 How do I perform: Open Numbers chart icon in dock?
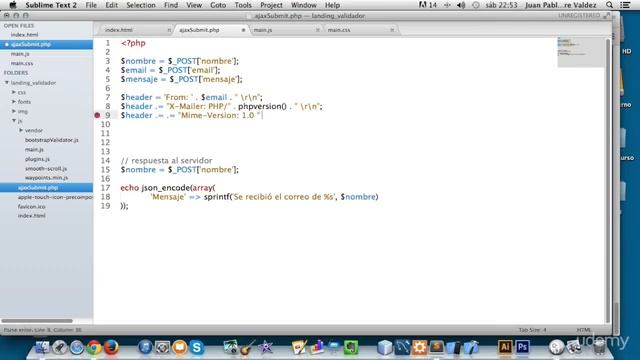click(x=317, y=347)
